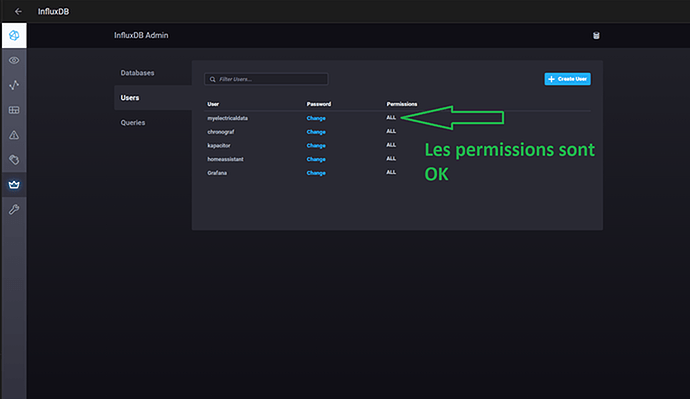Open the InfluxDB Admin crown icon

point(14,184)
